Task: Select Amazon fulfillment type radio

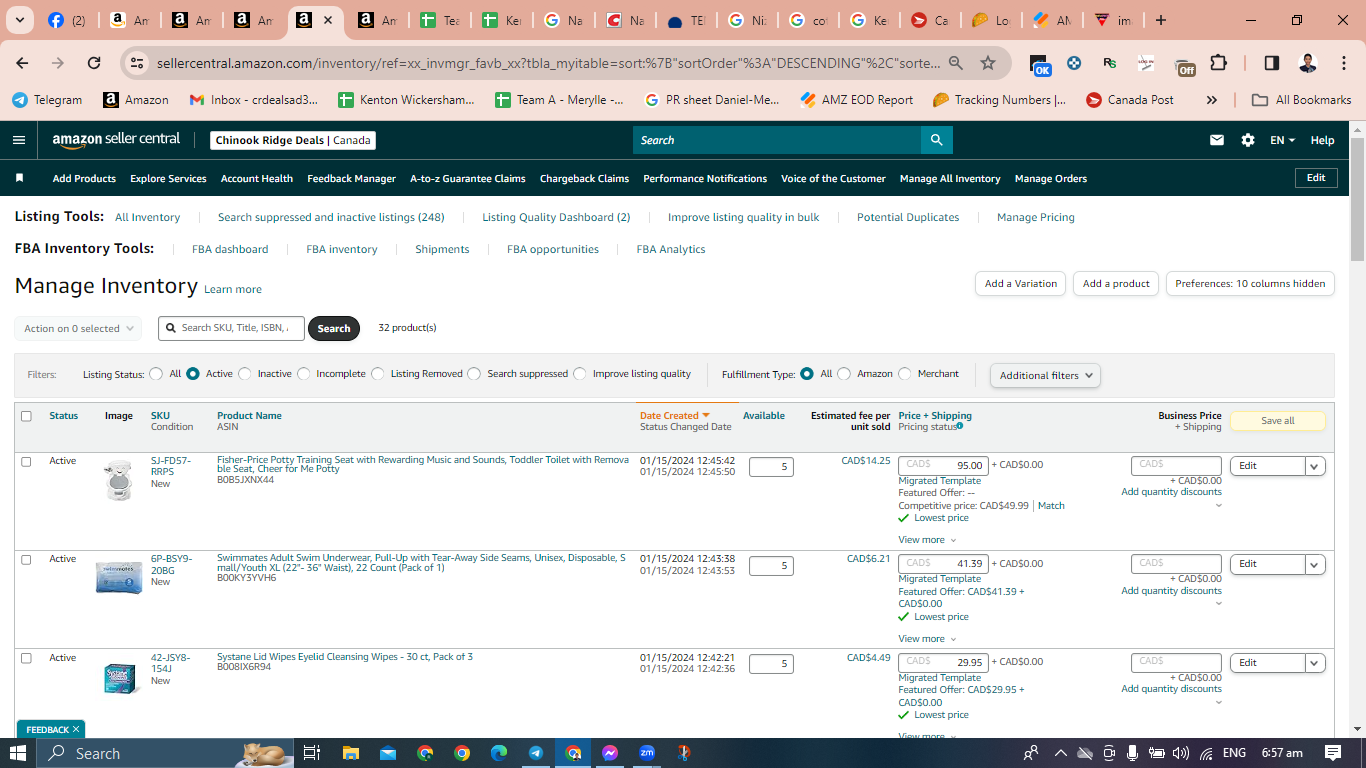Action: click(844, 374)
